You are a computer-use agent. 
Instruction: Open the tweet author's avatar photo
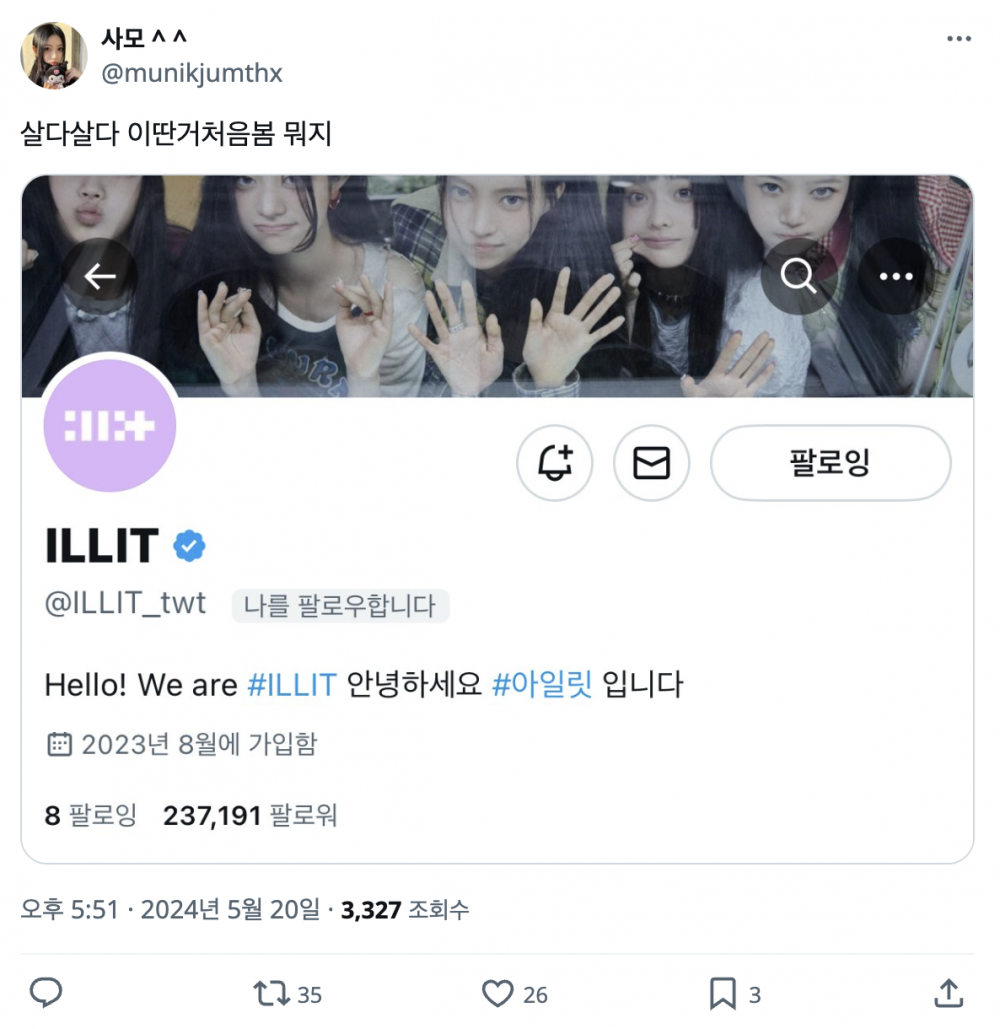(x=54, y=55)
